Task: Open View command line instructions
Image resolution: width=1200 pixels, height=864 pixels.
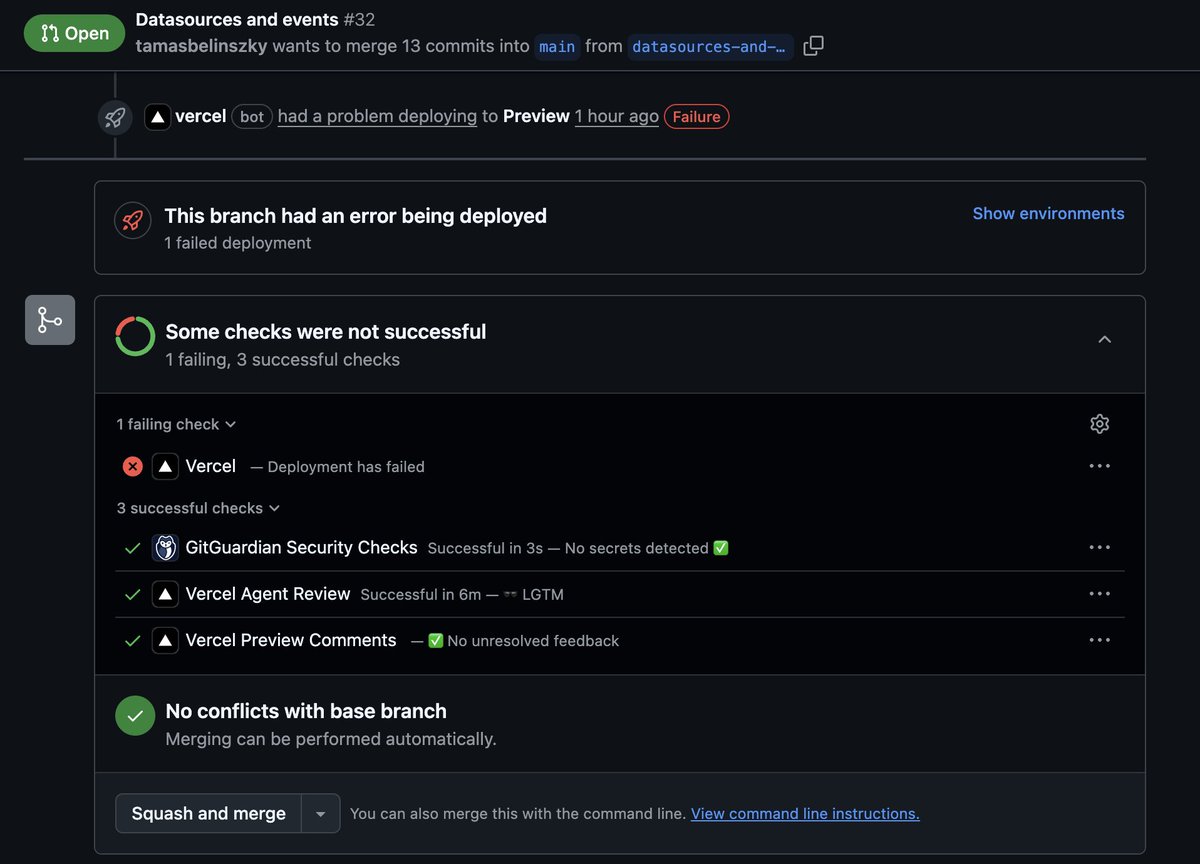Action: pyautogui.click(x=805, y=813)
